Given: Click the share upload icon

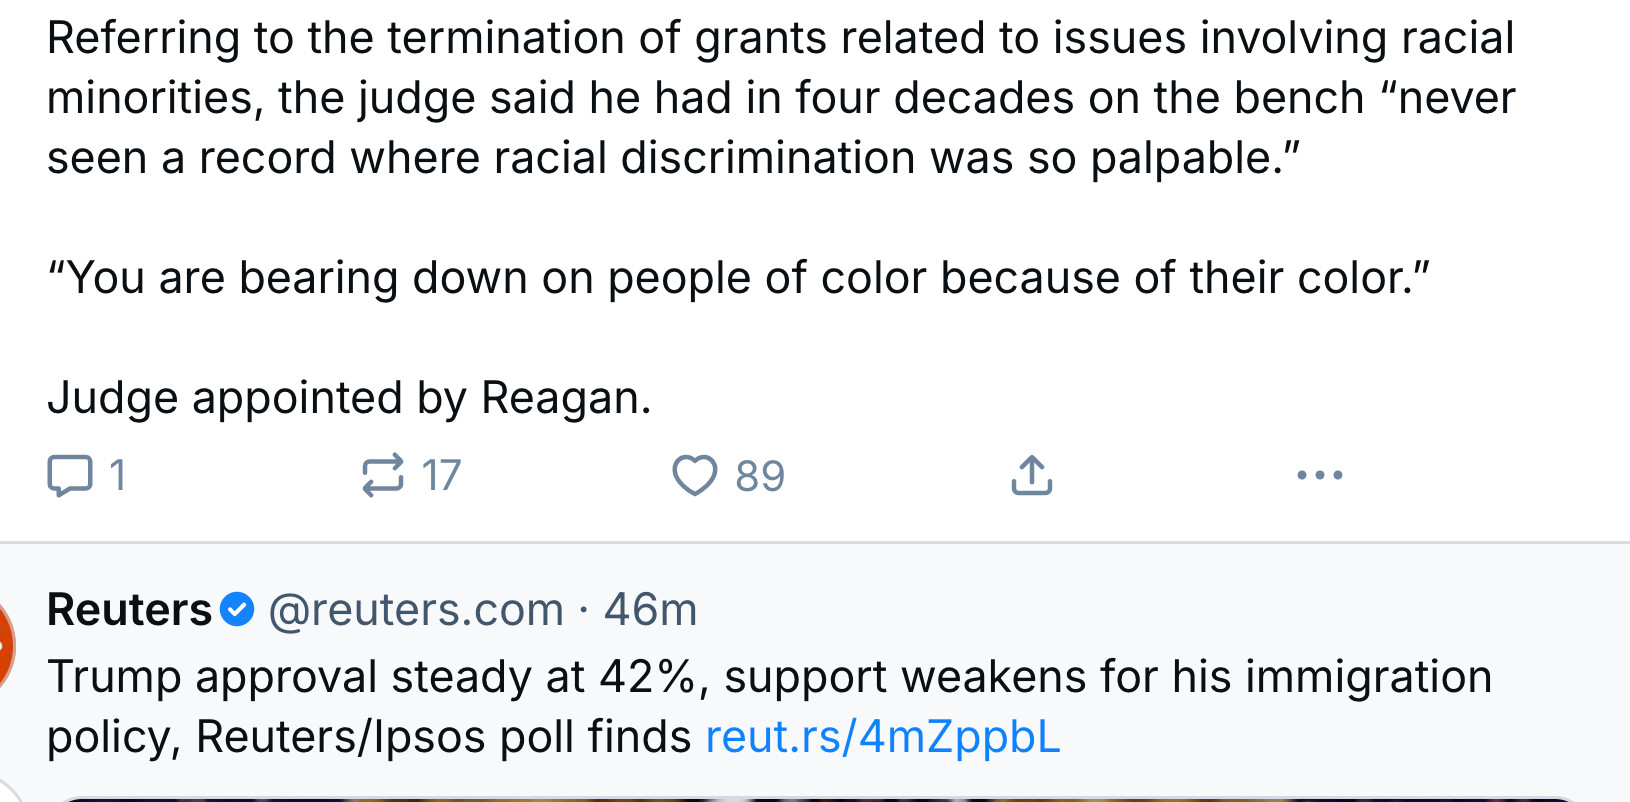Looking at the screenshot, I should click(x=1031, y=476).
